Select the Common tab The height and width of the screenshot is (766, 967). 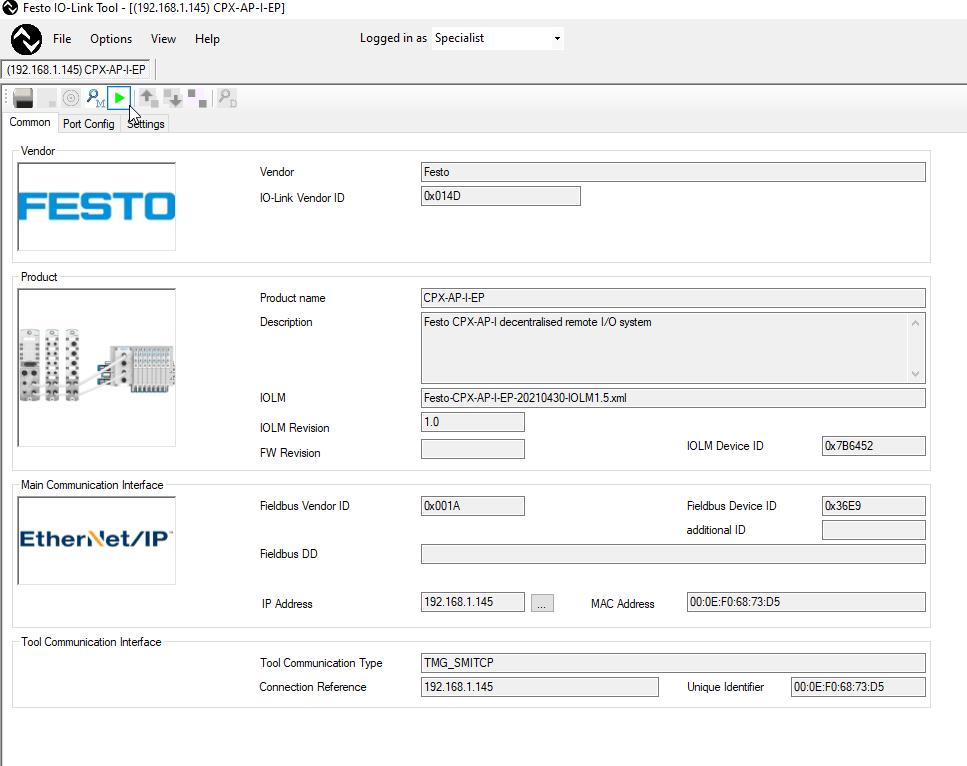pos(30,122)
